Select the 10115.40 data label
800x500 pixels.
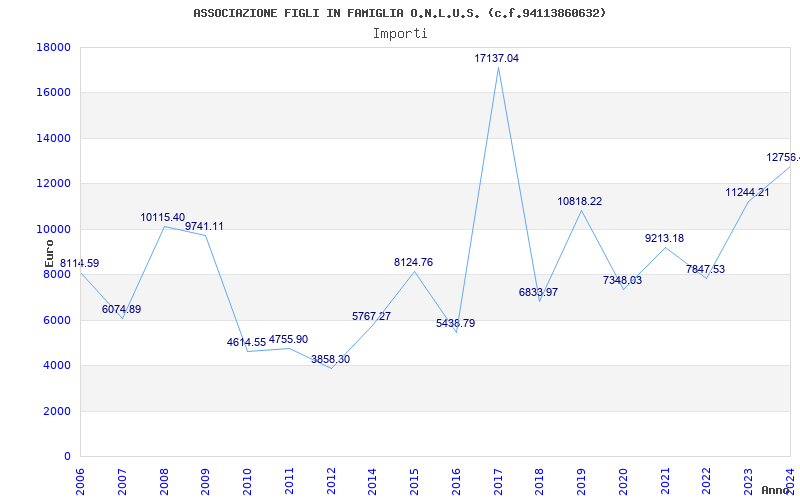(x=163, y=217)
